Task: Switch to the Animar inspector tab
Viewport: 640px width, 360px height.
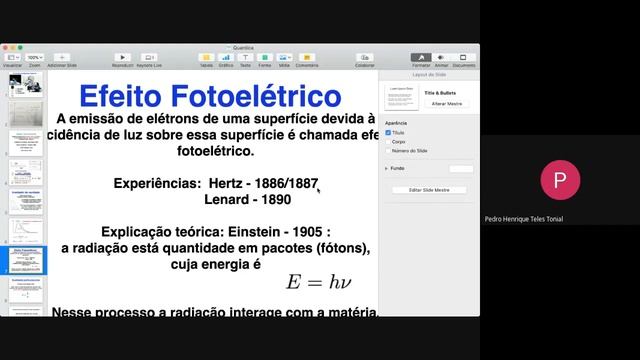Action: pos(441,58)
